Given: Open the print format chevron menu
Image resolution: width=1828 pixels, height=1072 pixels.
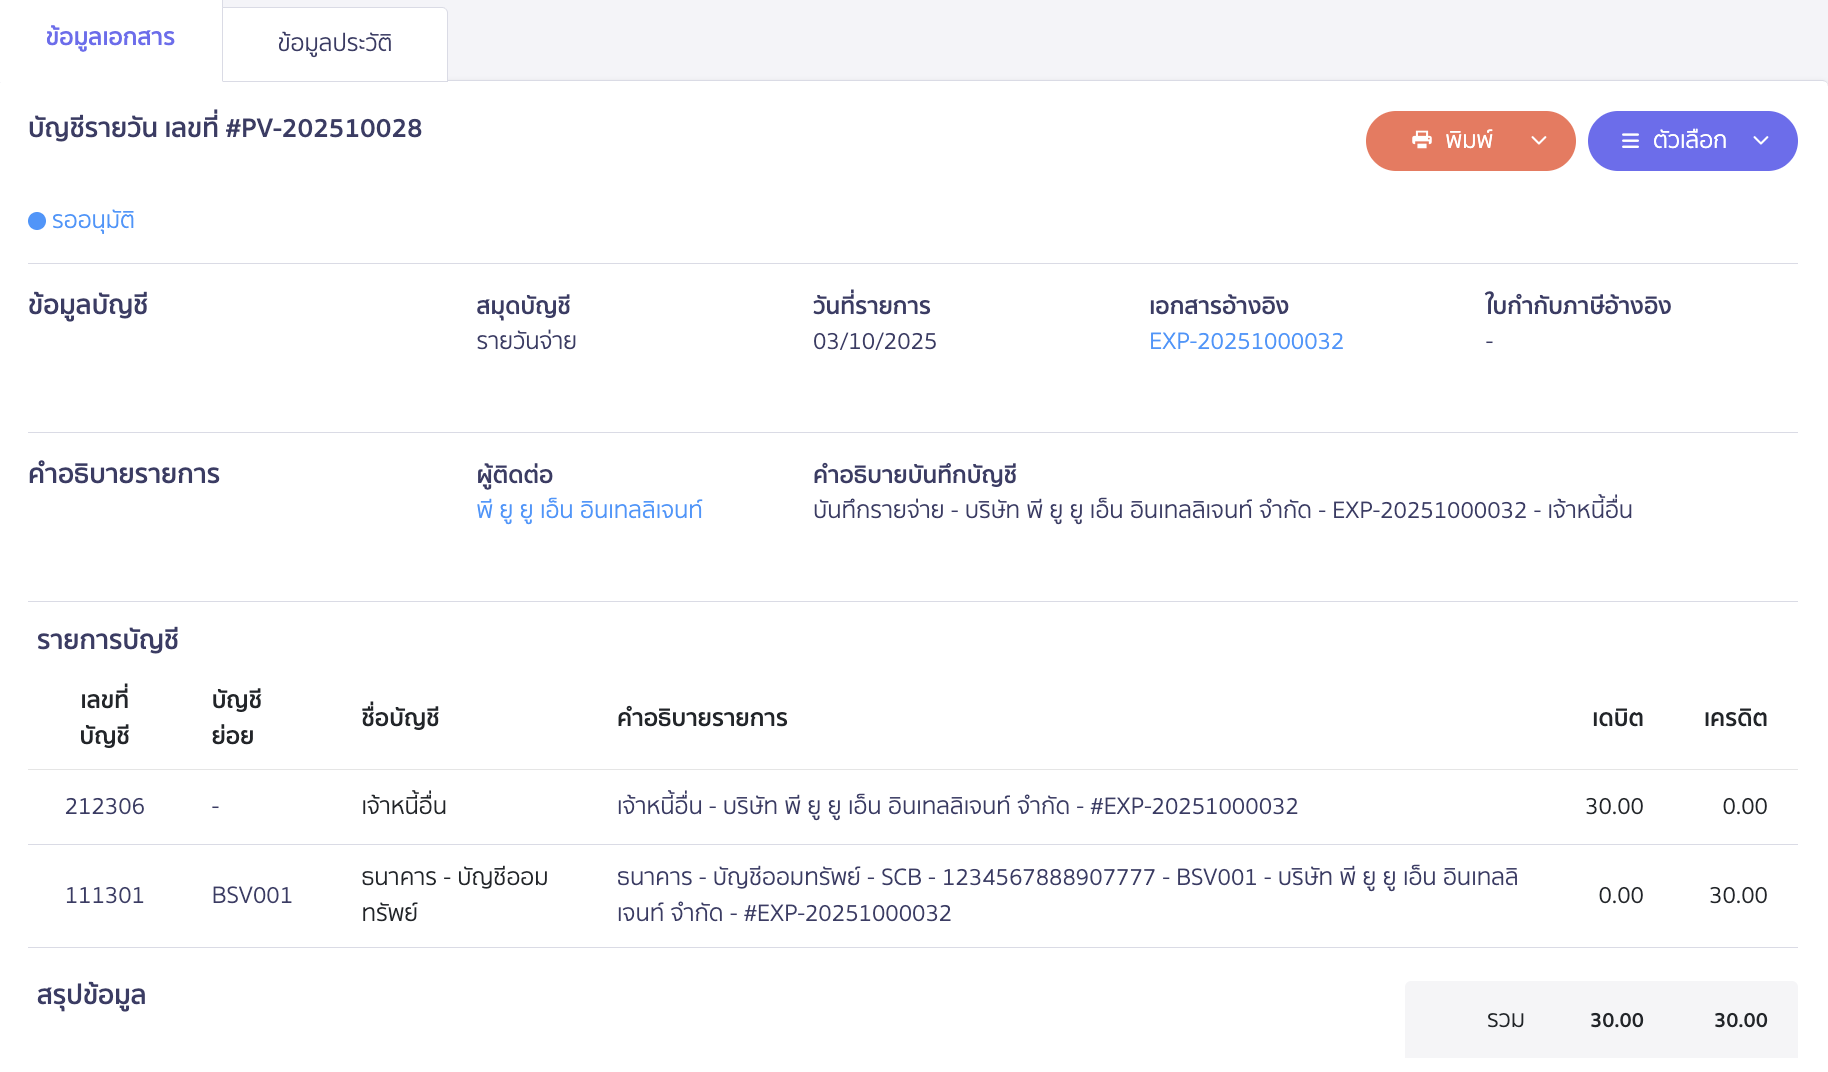Looking at the screenshot, I should (1539, 140).
